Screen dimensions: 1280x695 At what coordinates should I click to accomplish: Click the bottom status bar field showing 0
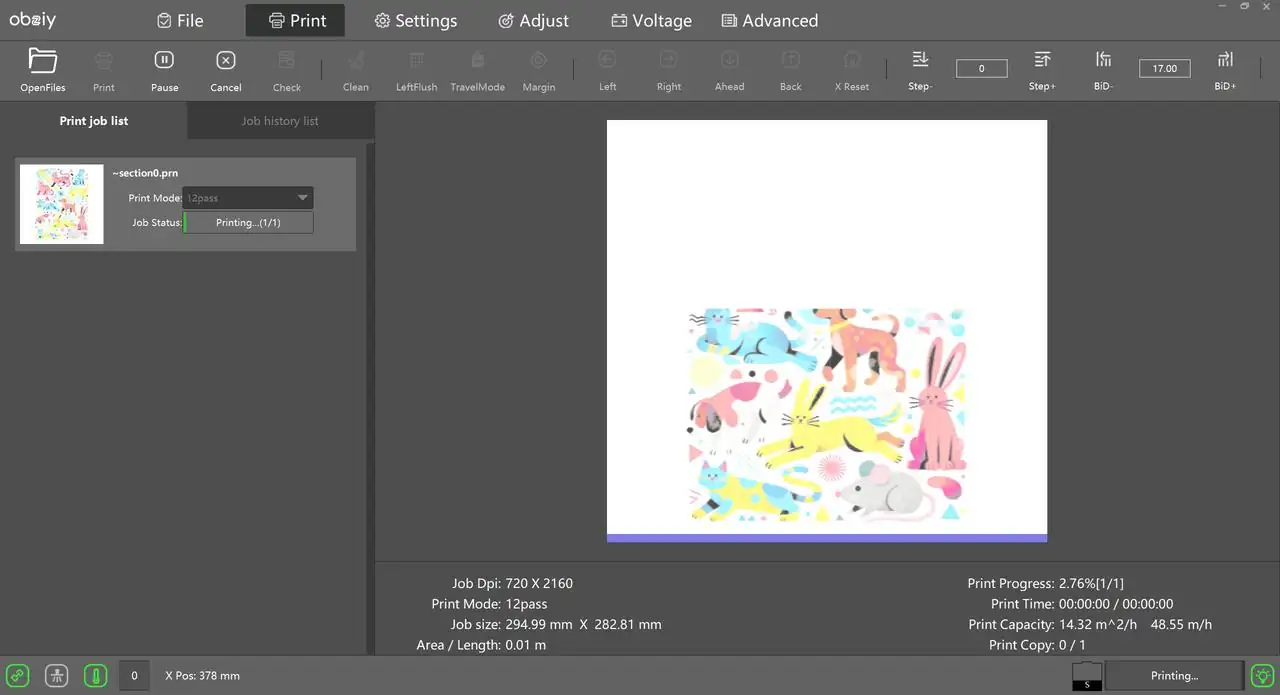coord(134,675)
